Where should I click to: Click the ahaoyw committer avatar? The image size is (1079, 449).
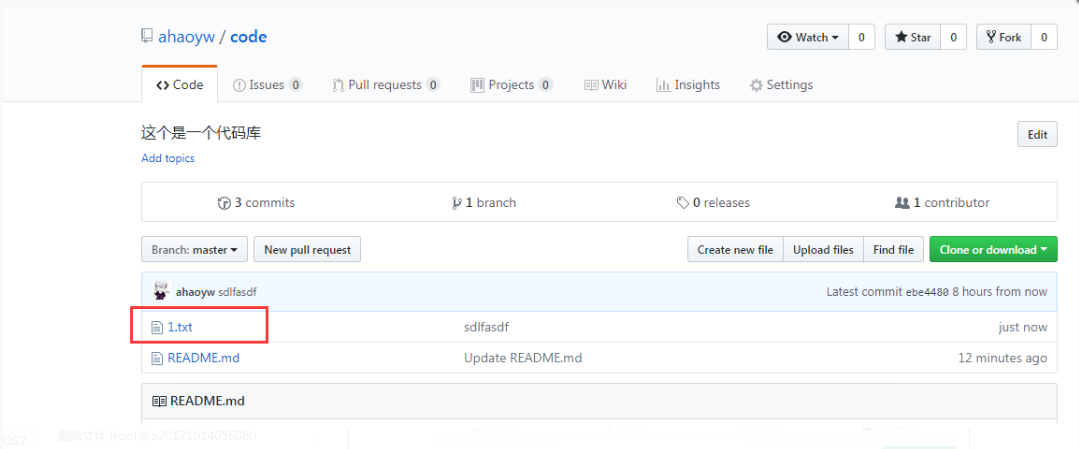tap(161, 292)
